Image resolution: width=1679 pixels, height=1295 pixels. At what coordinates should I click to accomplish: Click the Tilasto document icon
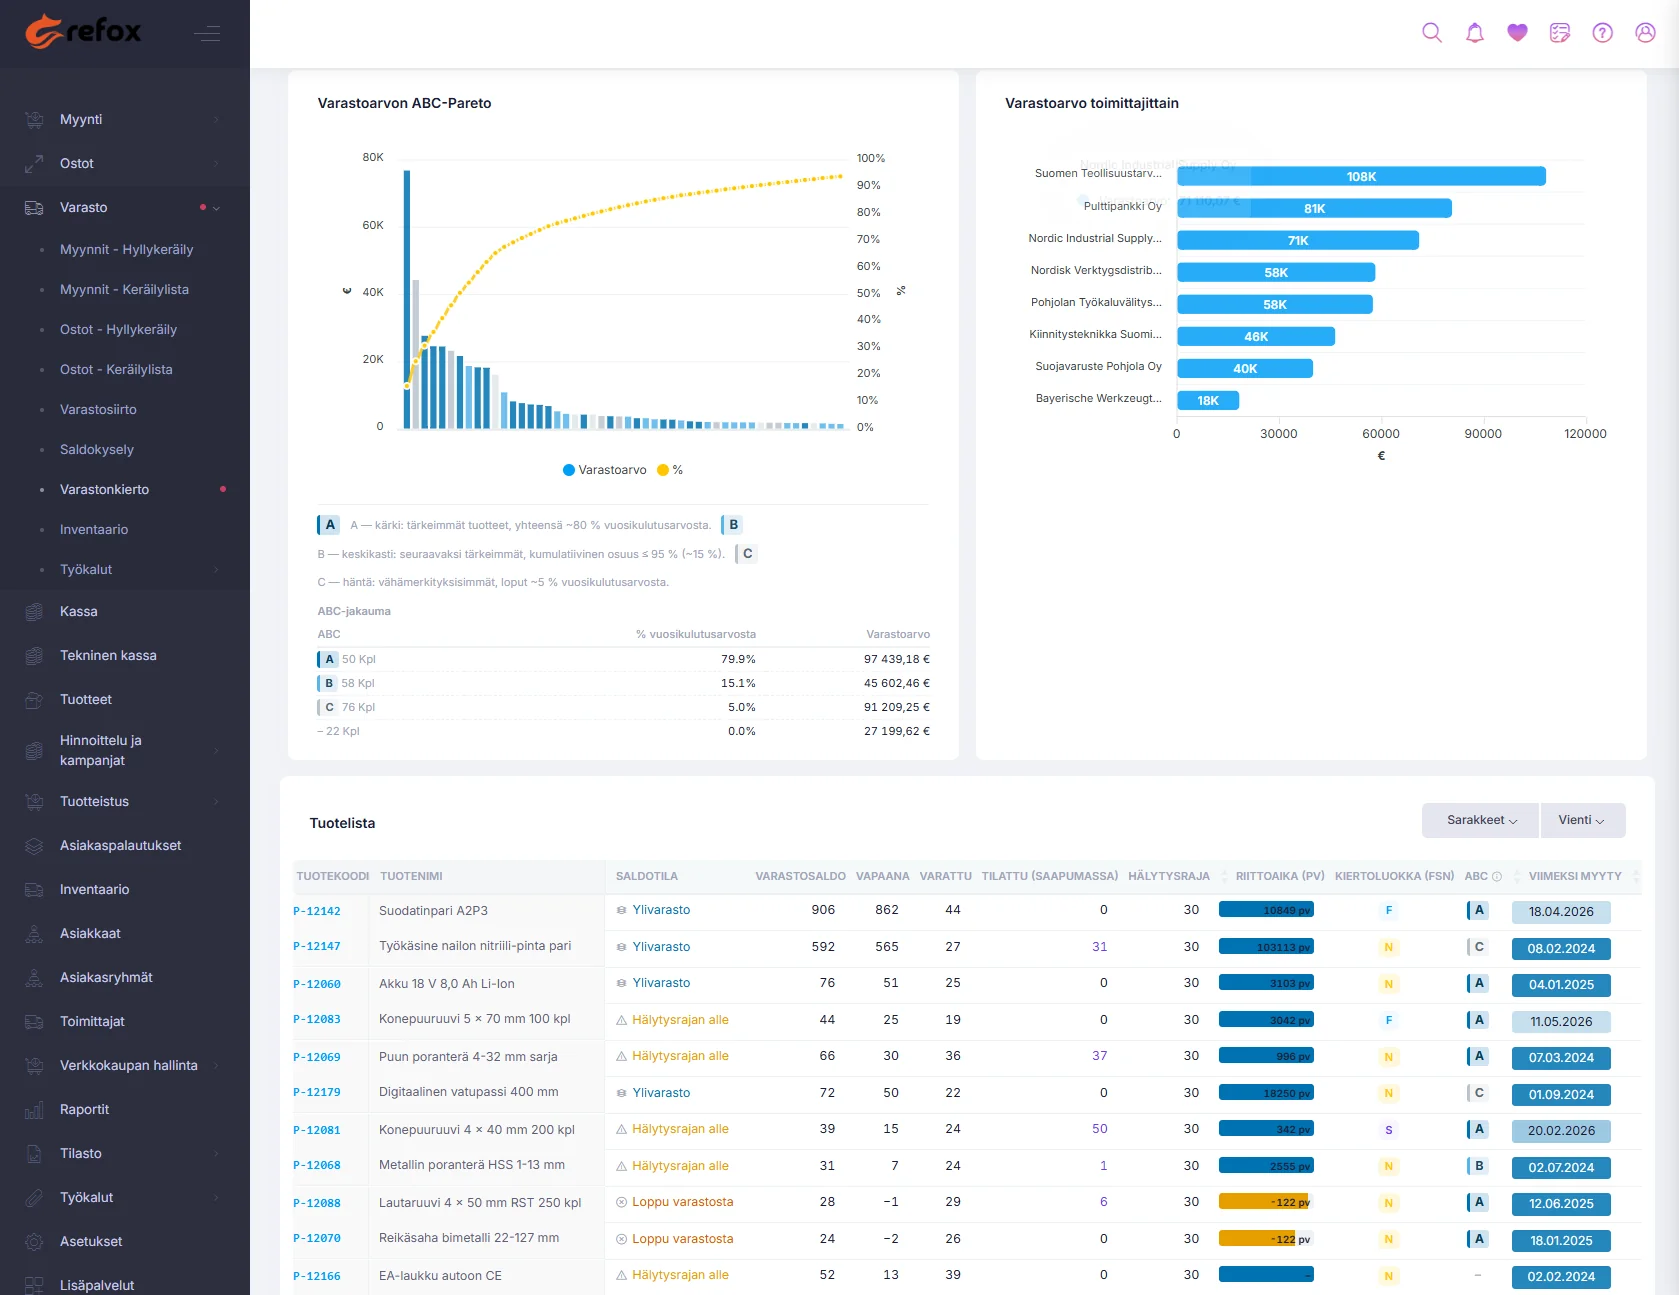(x=34, y=1154)
